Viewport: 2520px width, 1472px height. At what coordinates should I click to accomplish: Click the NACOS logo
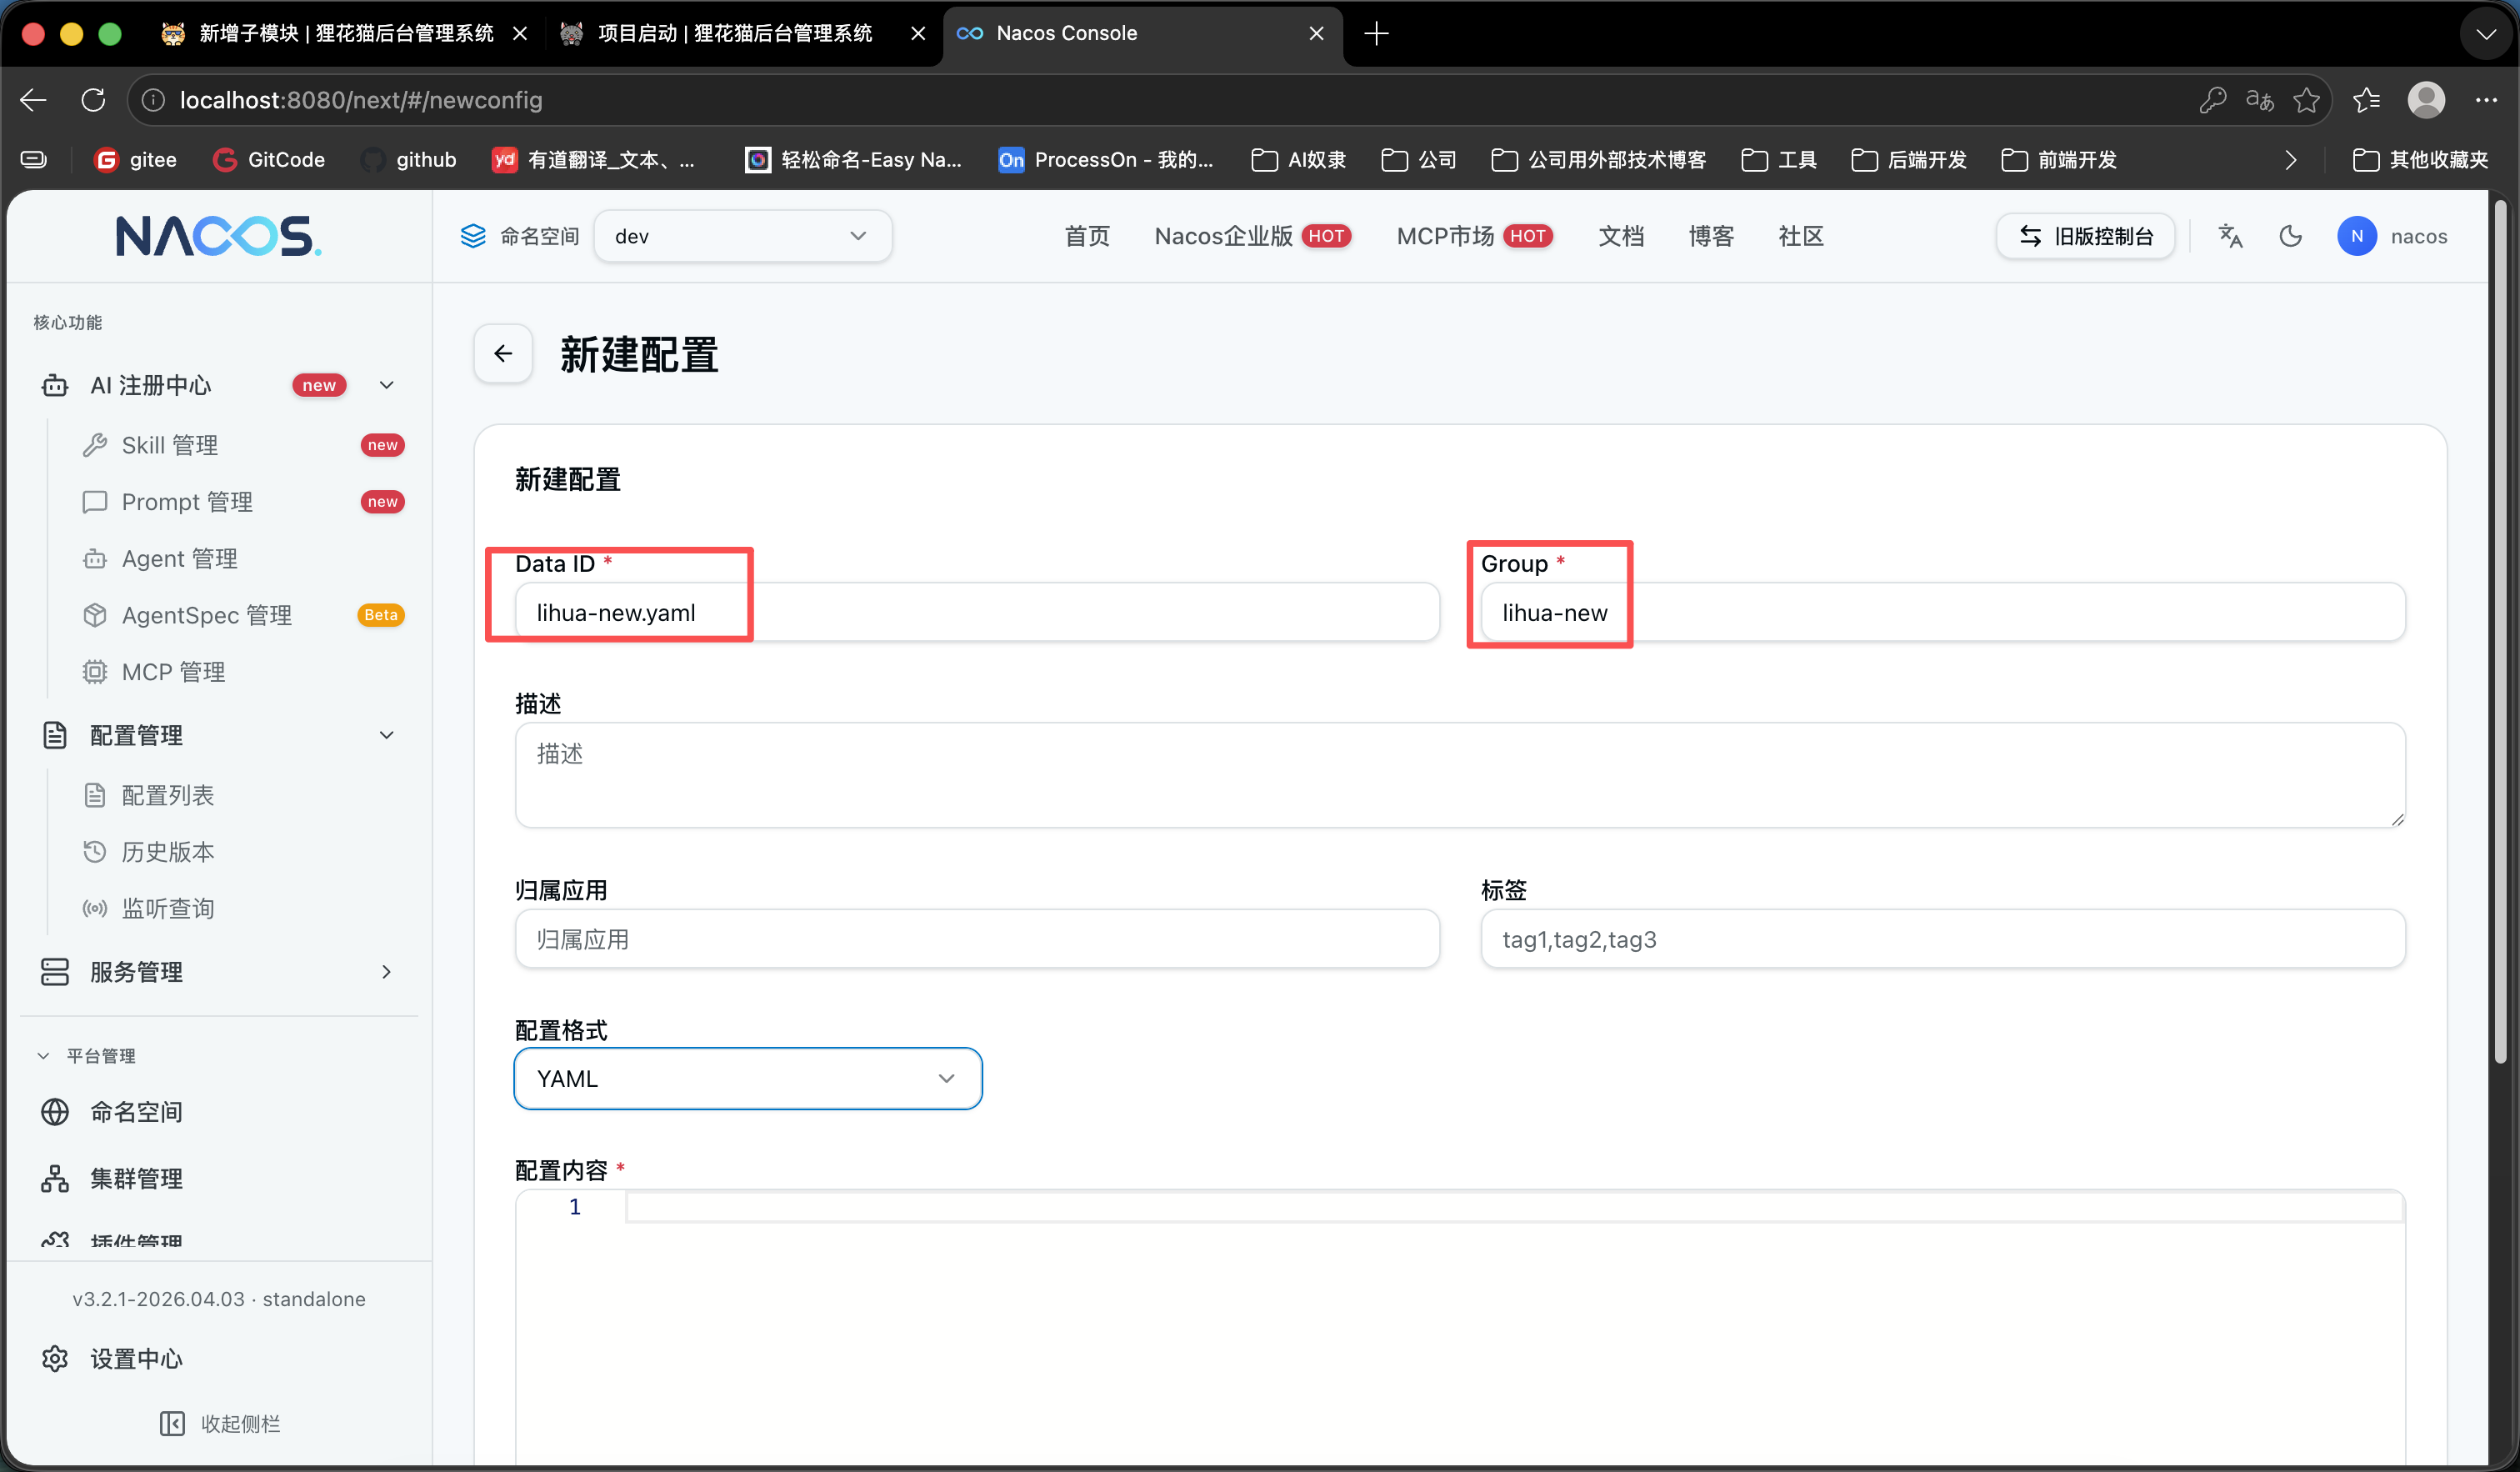219,236
